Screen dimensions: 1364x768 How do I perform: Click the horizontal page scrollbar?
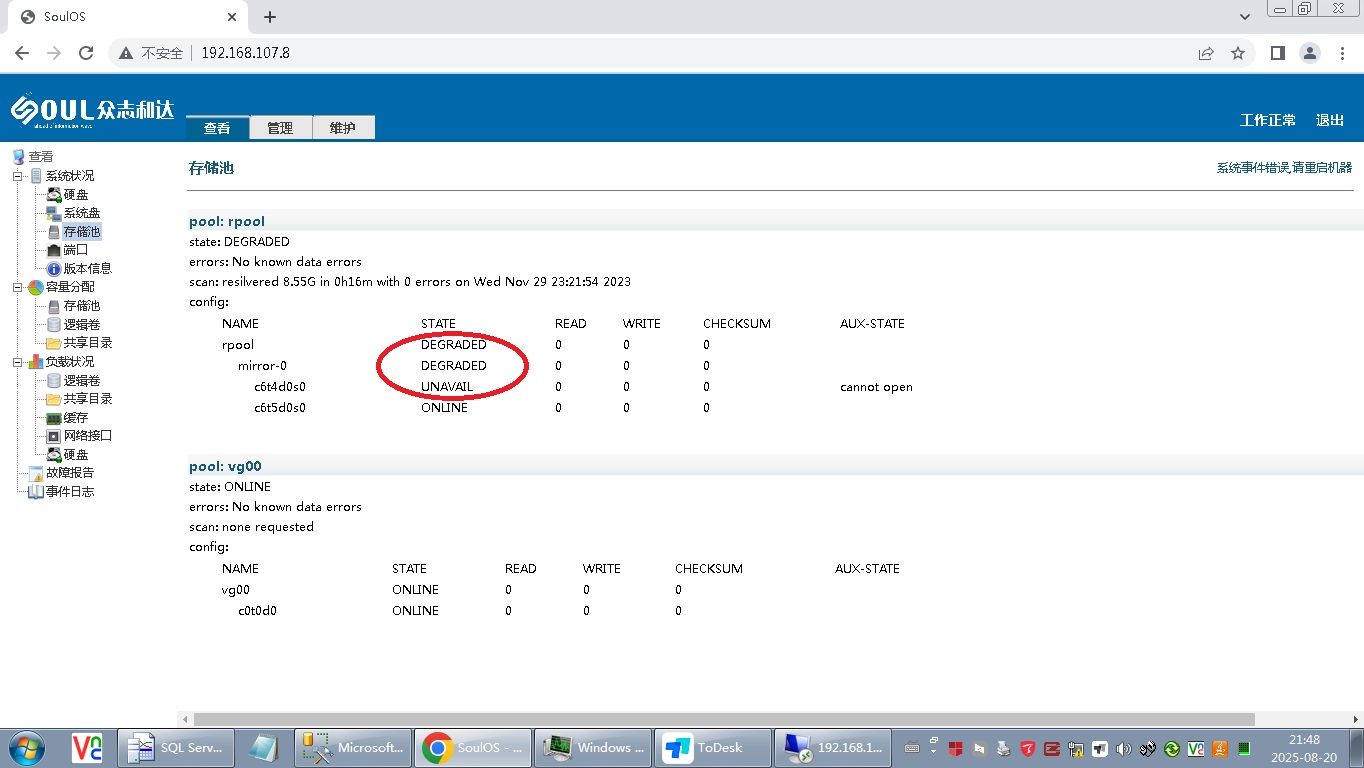click(724, 719)
